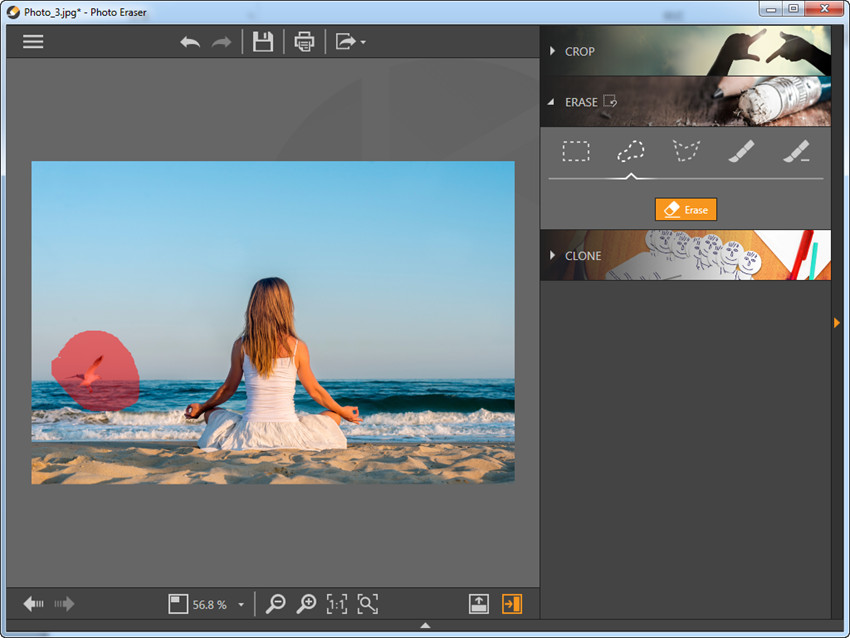This screenshot has width=850, height=638.
Task: Click the meditating woman in the photo
Action: coord(273,364)
